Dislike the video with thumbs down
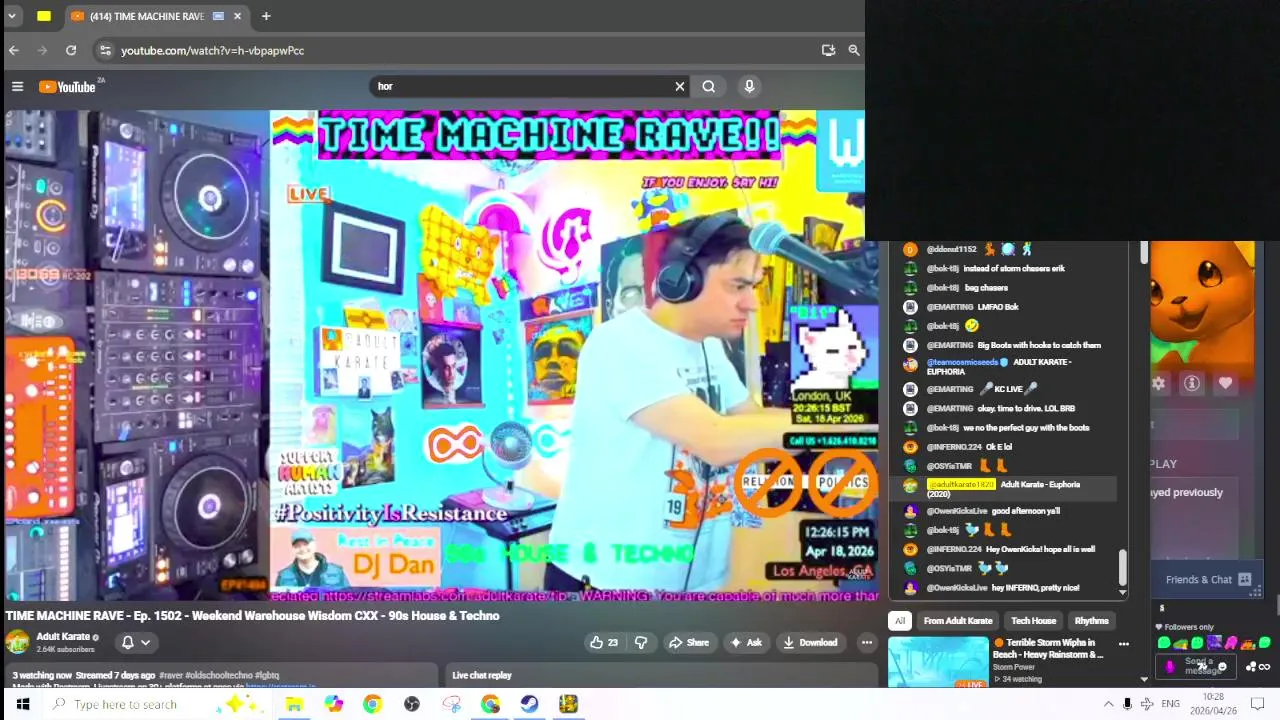This screenshot has width=1280, height=720. (x=641, y=642)
